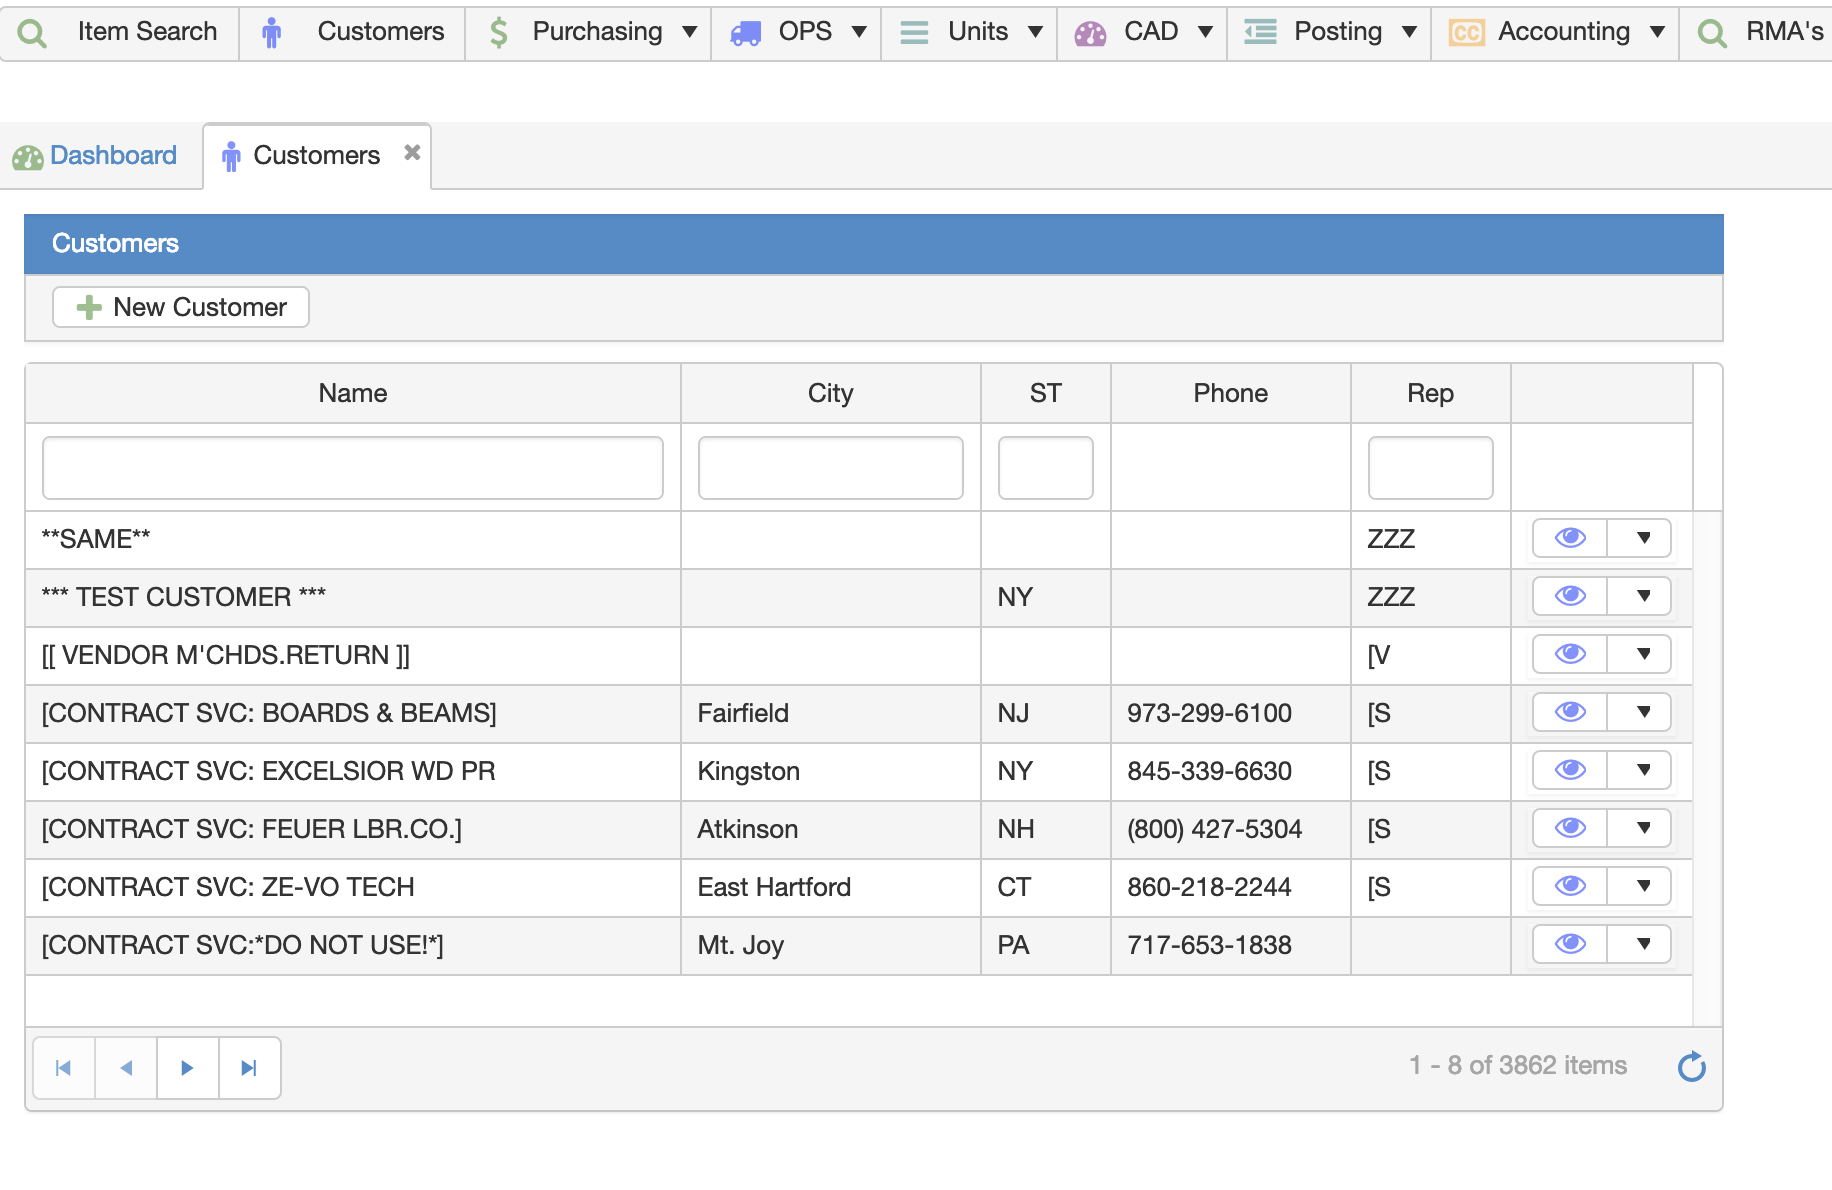This screenshot has height=1190, width=1832.
Task: Open actions dropdown for VENDOR M'CHDS.RETURN row
Action: point(1640,654)
